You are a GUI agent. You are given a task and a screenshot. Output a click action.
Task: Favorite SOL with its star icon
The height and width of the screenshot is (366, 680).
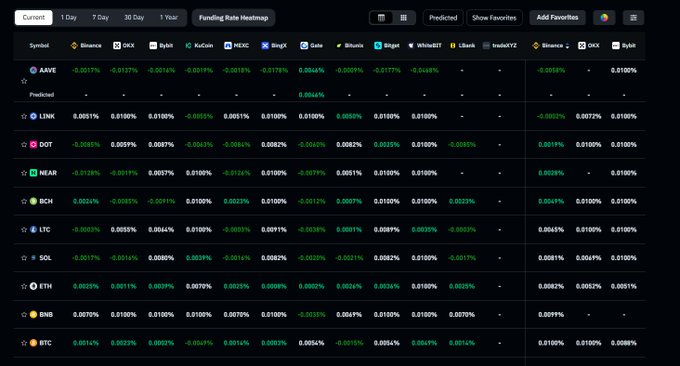click(x=24, y=258)
